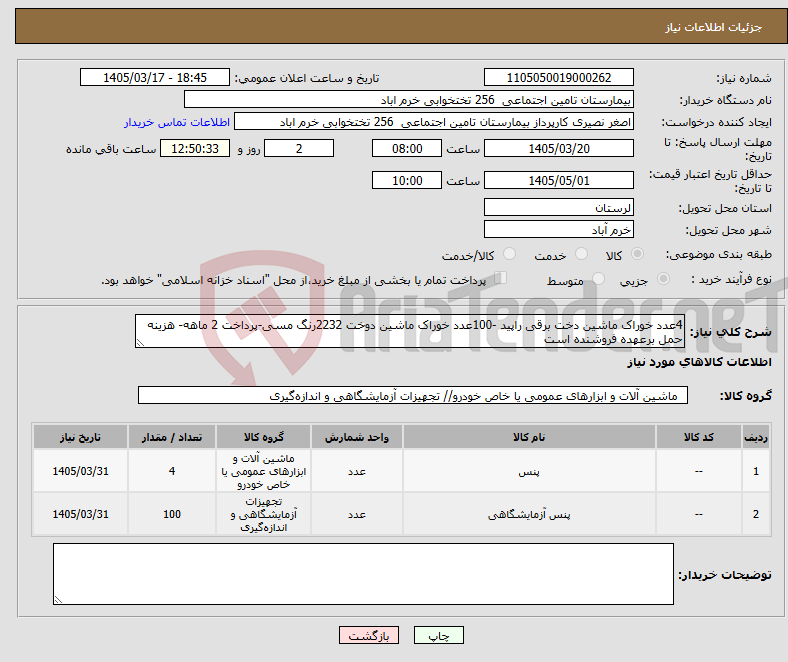Open the اطلاعات تماس خریدار link

(177, 122)
